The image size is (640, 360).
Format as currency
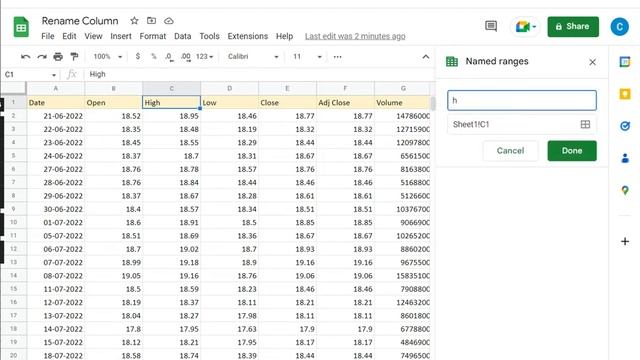[138, 56]
